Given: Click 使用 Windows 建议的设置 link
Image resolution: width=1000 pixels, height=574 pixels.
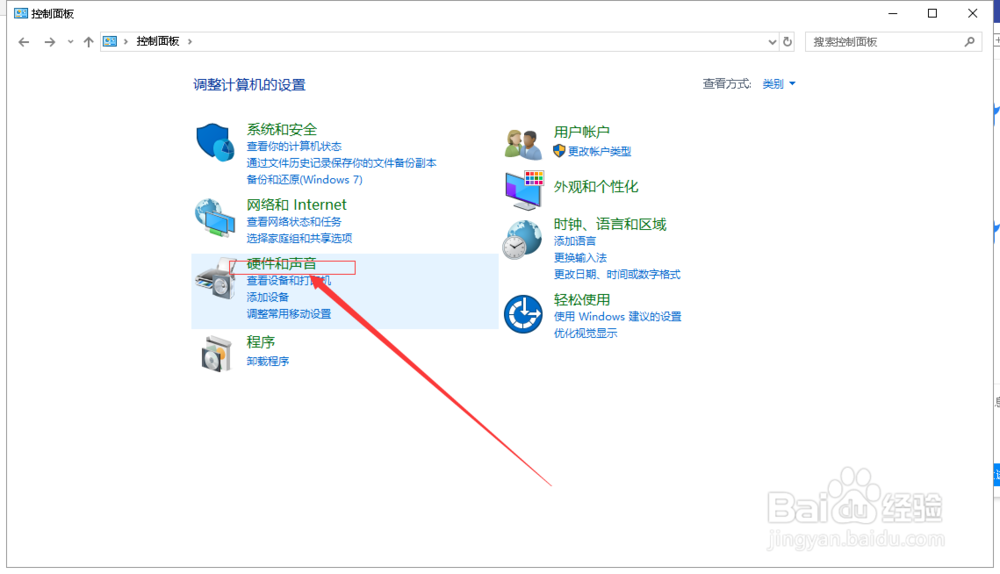Looking at the screenshot, I should coord(617,316).
